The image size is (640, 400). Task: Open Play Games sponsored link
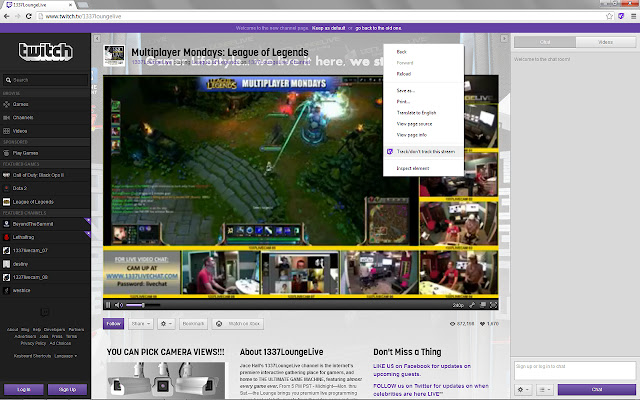pos(45,153)
